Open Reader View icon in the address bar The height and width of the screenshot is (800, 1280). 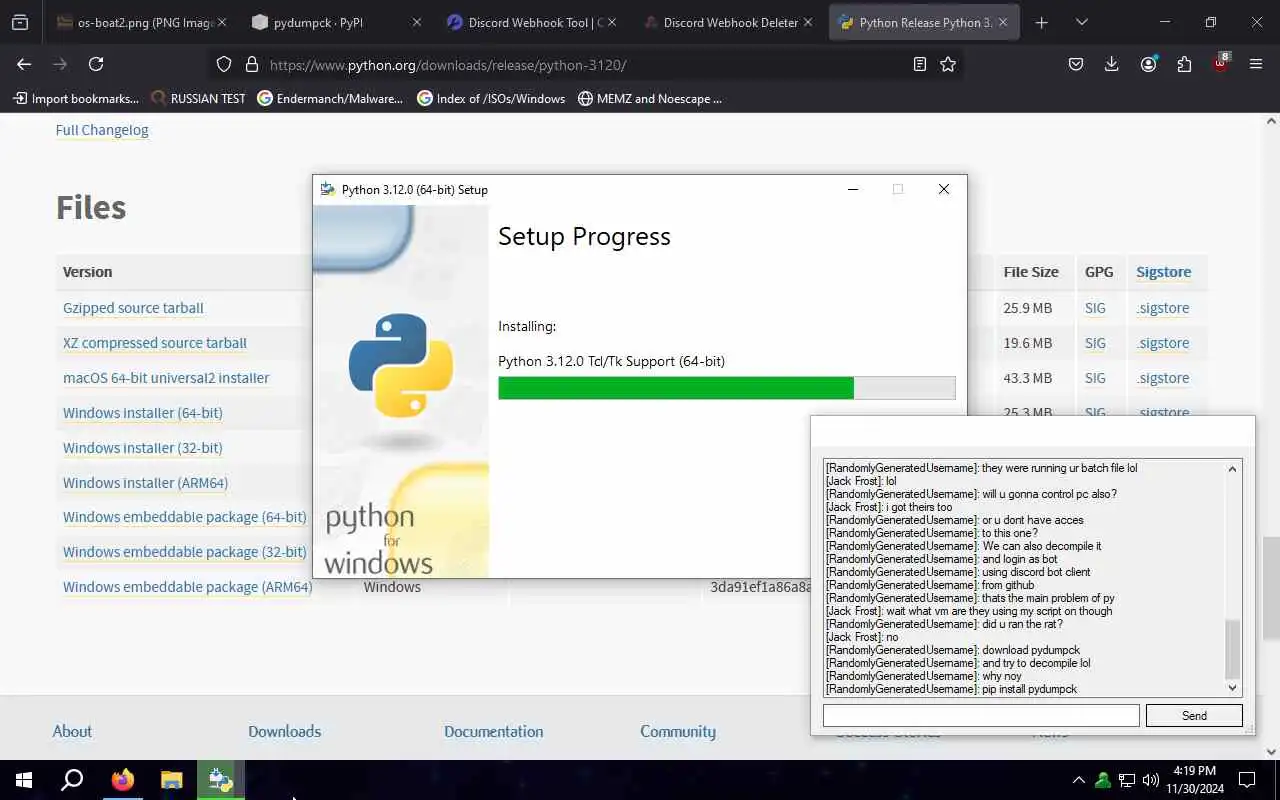tap(920, 64)
